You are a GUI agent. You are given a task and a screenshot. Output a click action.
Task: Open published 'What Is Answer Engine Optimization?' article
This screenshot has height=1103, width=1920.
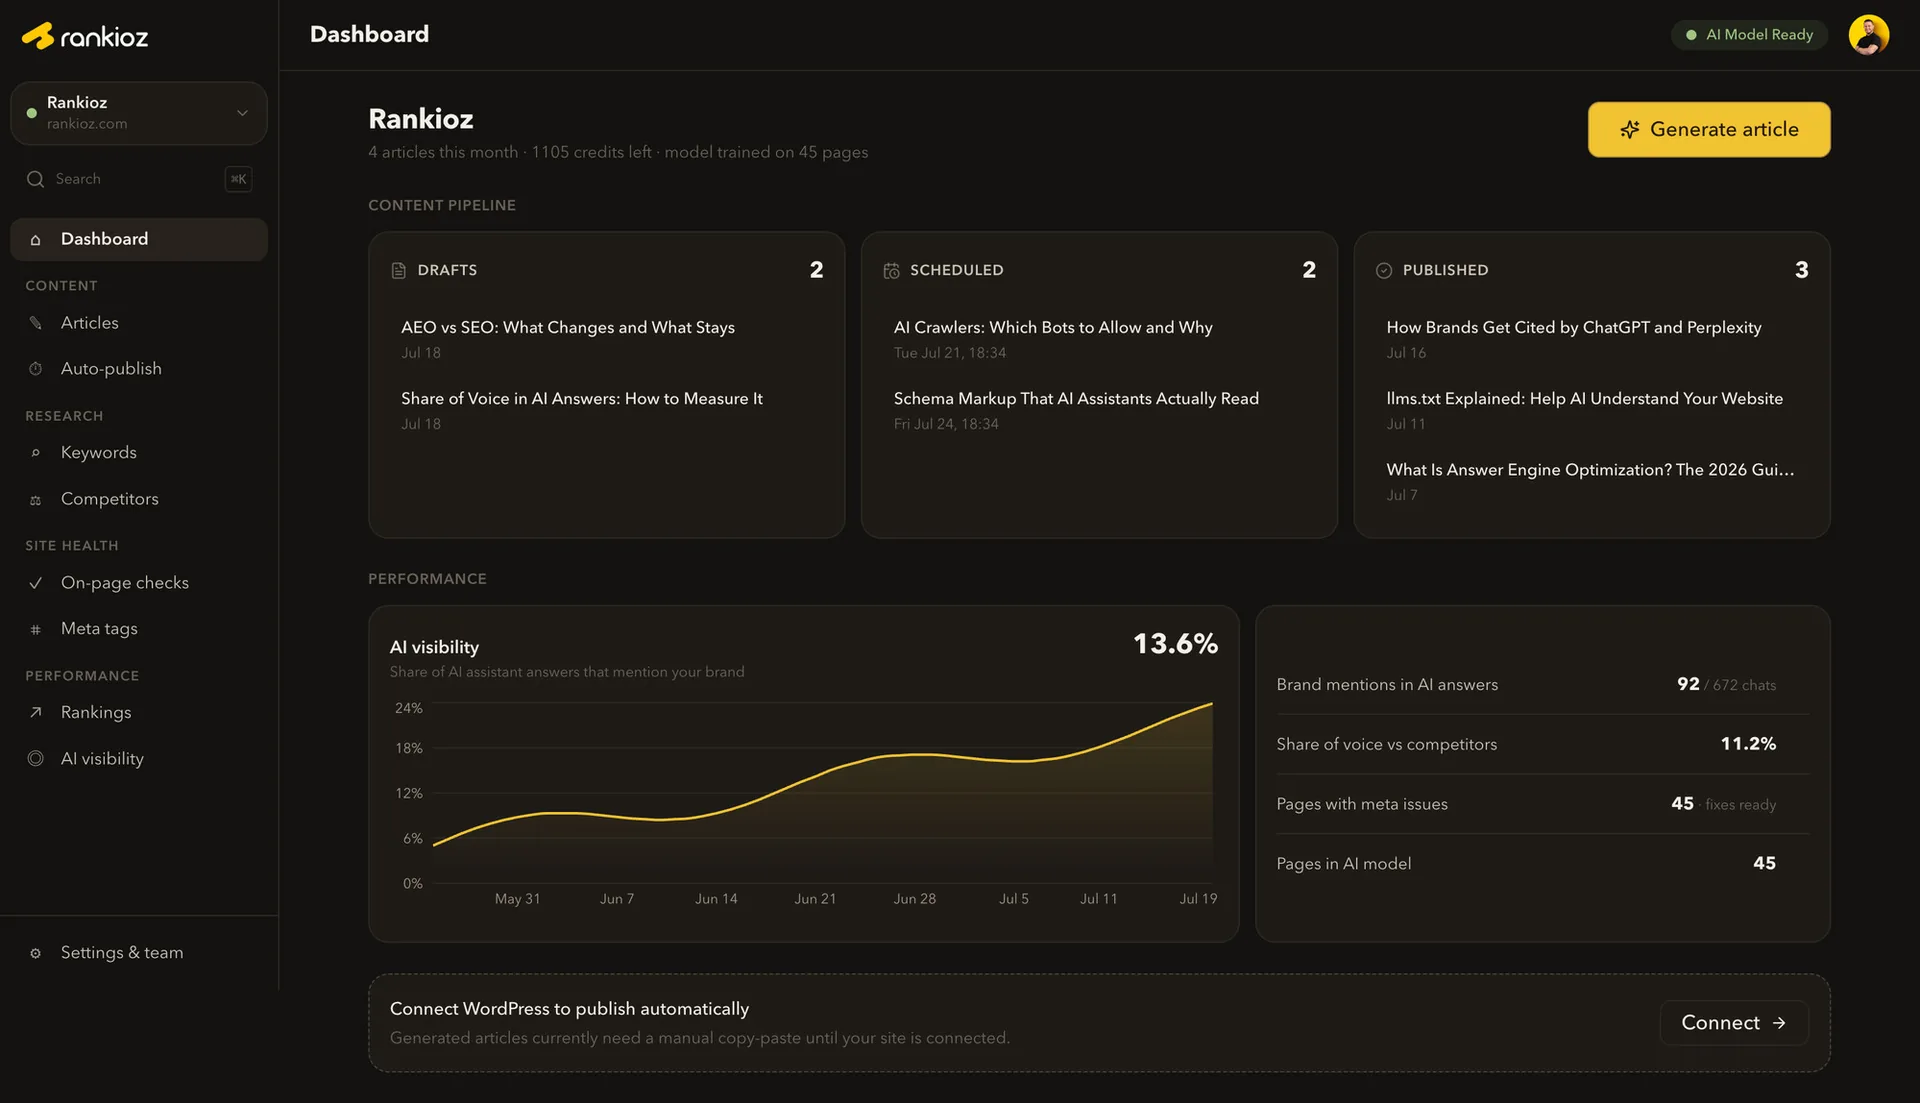click(x=1590, y=470)
